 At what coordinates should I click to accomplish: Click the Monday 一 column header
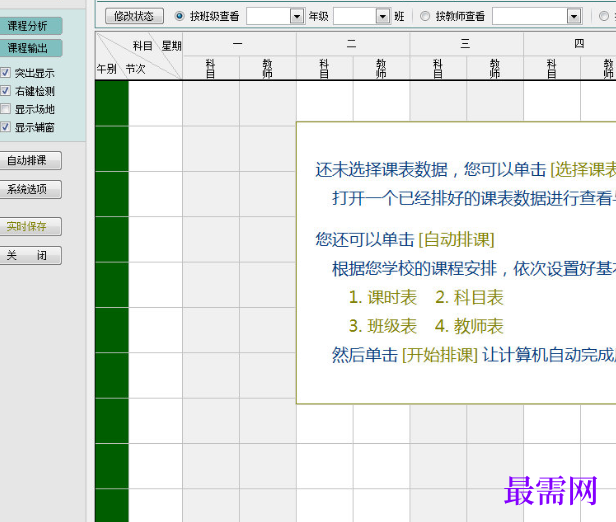click(239, 44)
